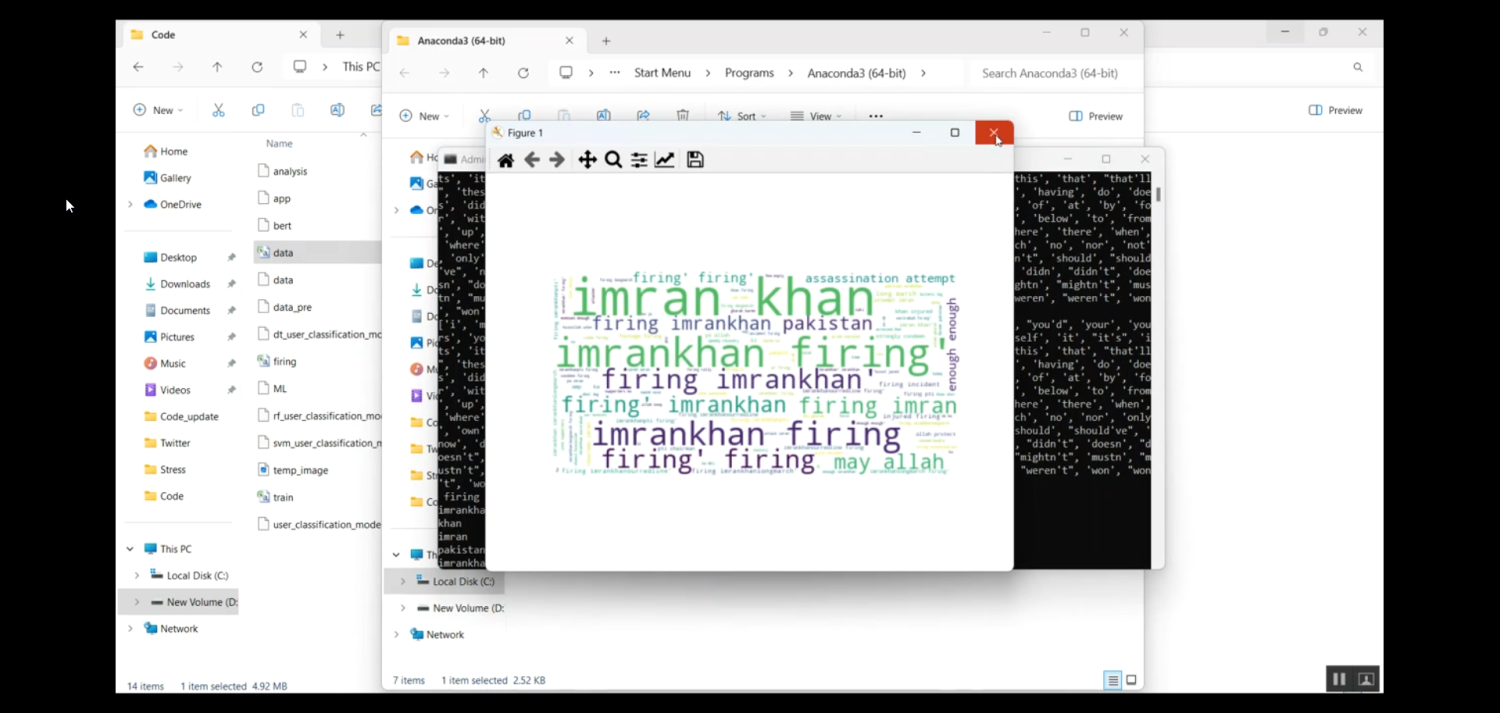Save the word cloud figure using the Save icon
This screenshot has width=1500, height=713.
694,159
